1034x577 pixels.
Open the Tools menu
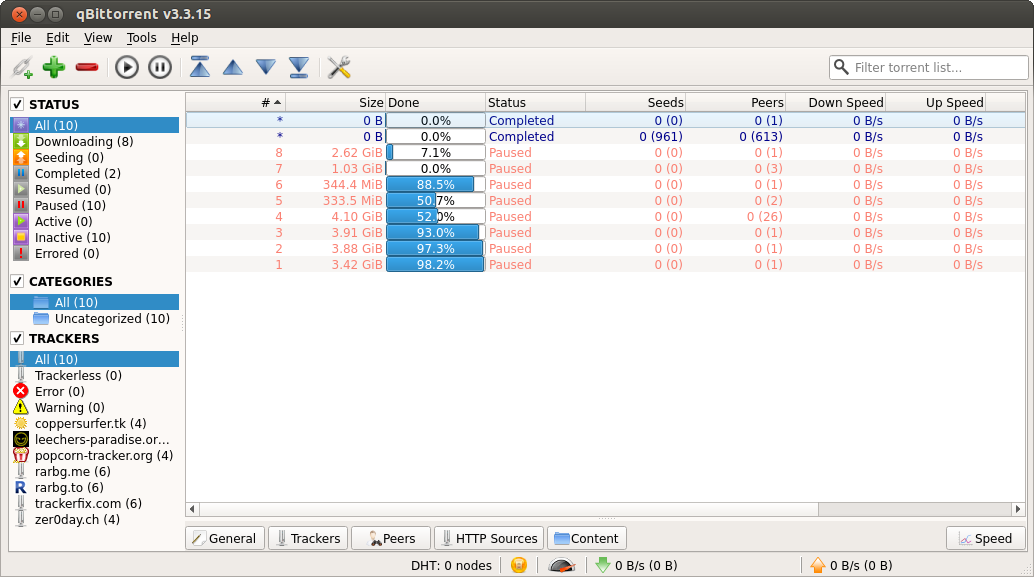coord(141,38)
